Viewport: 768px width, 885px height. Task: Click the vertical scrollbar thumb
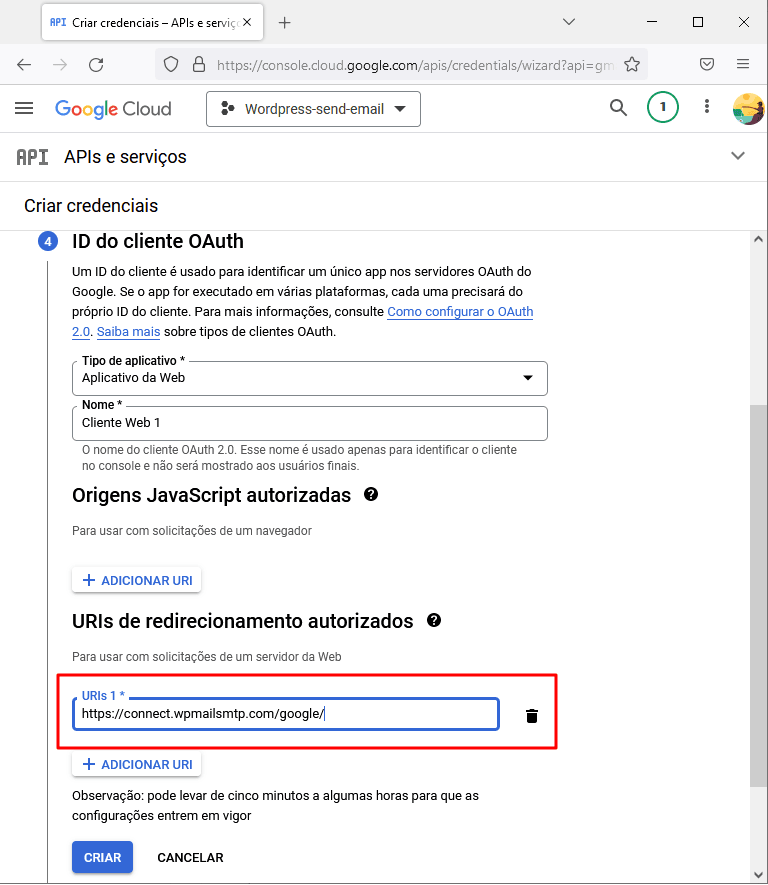(758, 595)
